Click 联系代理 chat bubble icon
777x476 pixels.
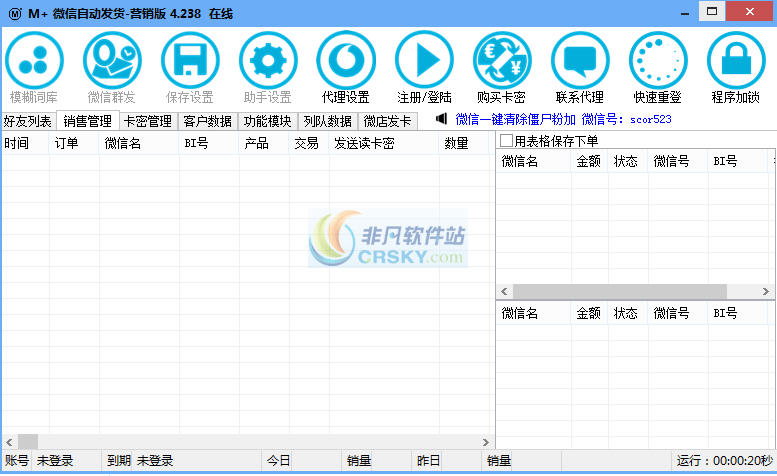[x=580, y=60]
